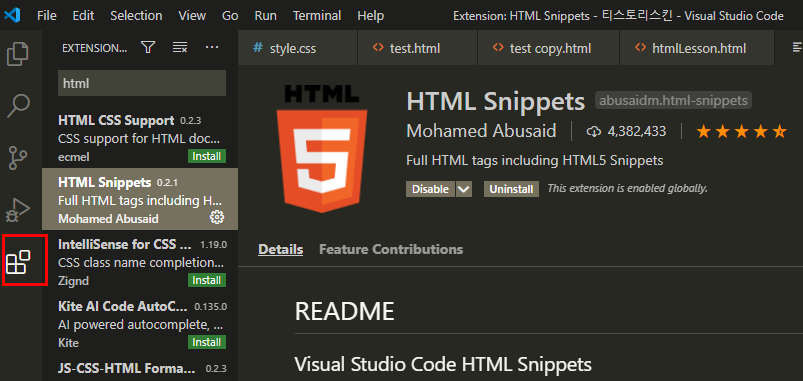Open the View menu

(192, 15)
